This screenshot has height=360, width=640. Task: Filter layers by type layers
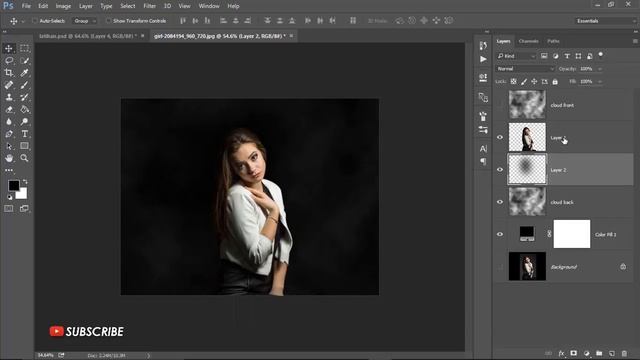567,56
